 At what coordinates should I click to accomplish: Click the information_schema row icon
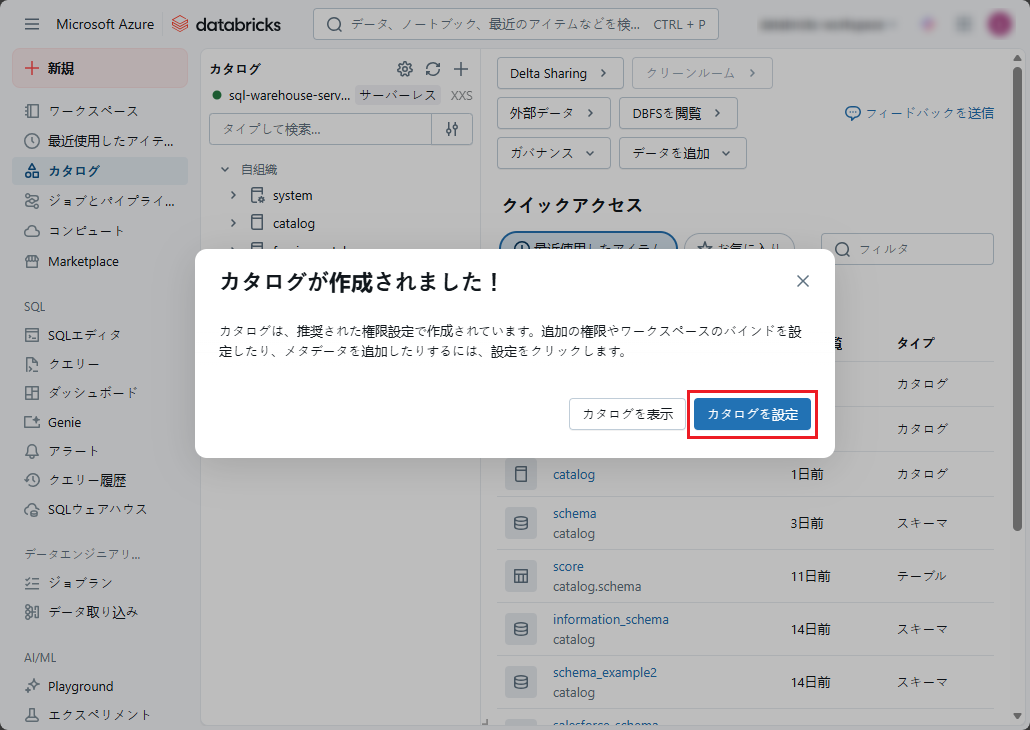click(521, 629)
